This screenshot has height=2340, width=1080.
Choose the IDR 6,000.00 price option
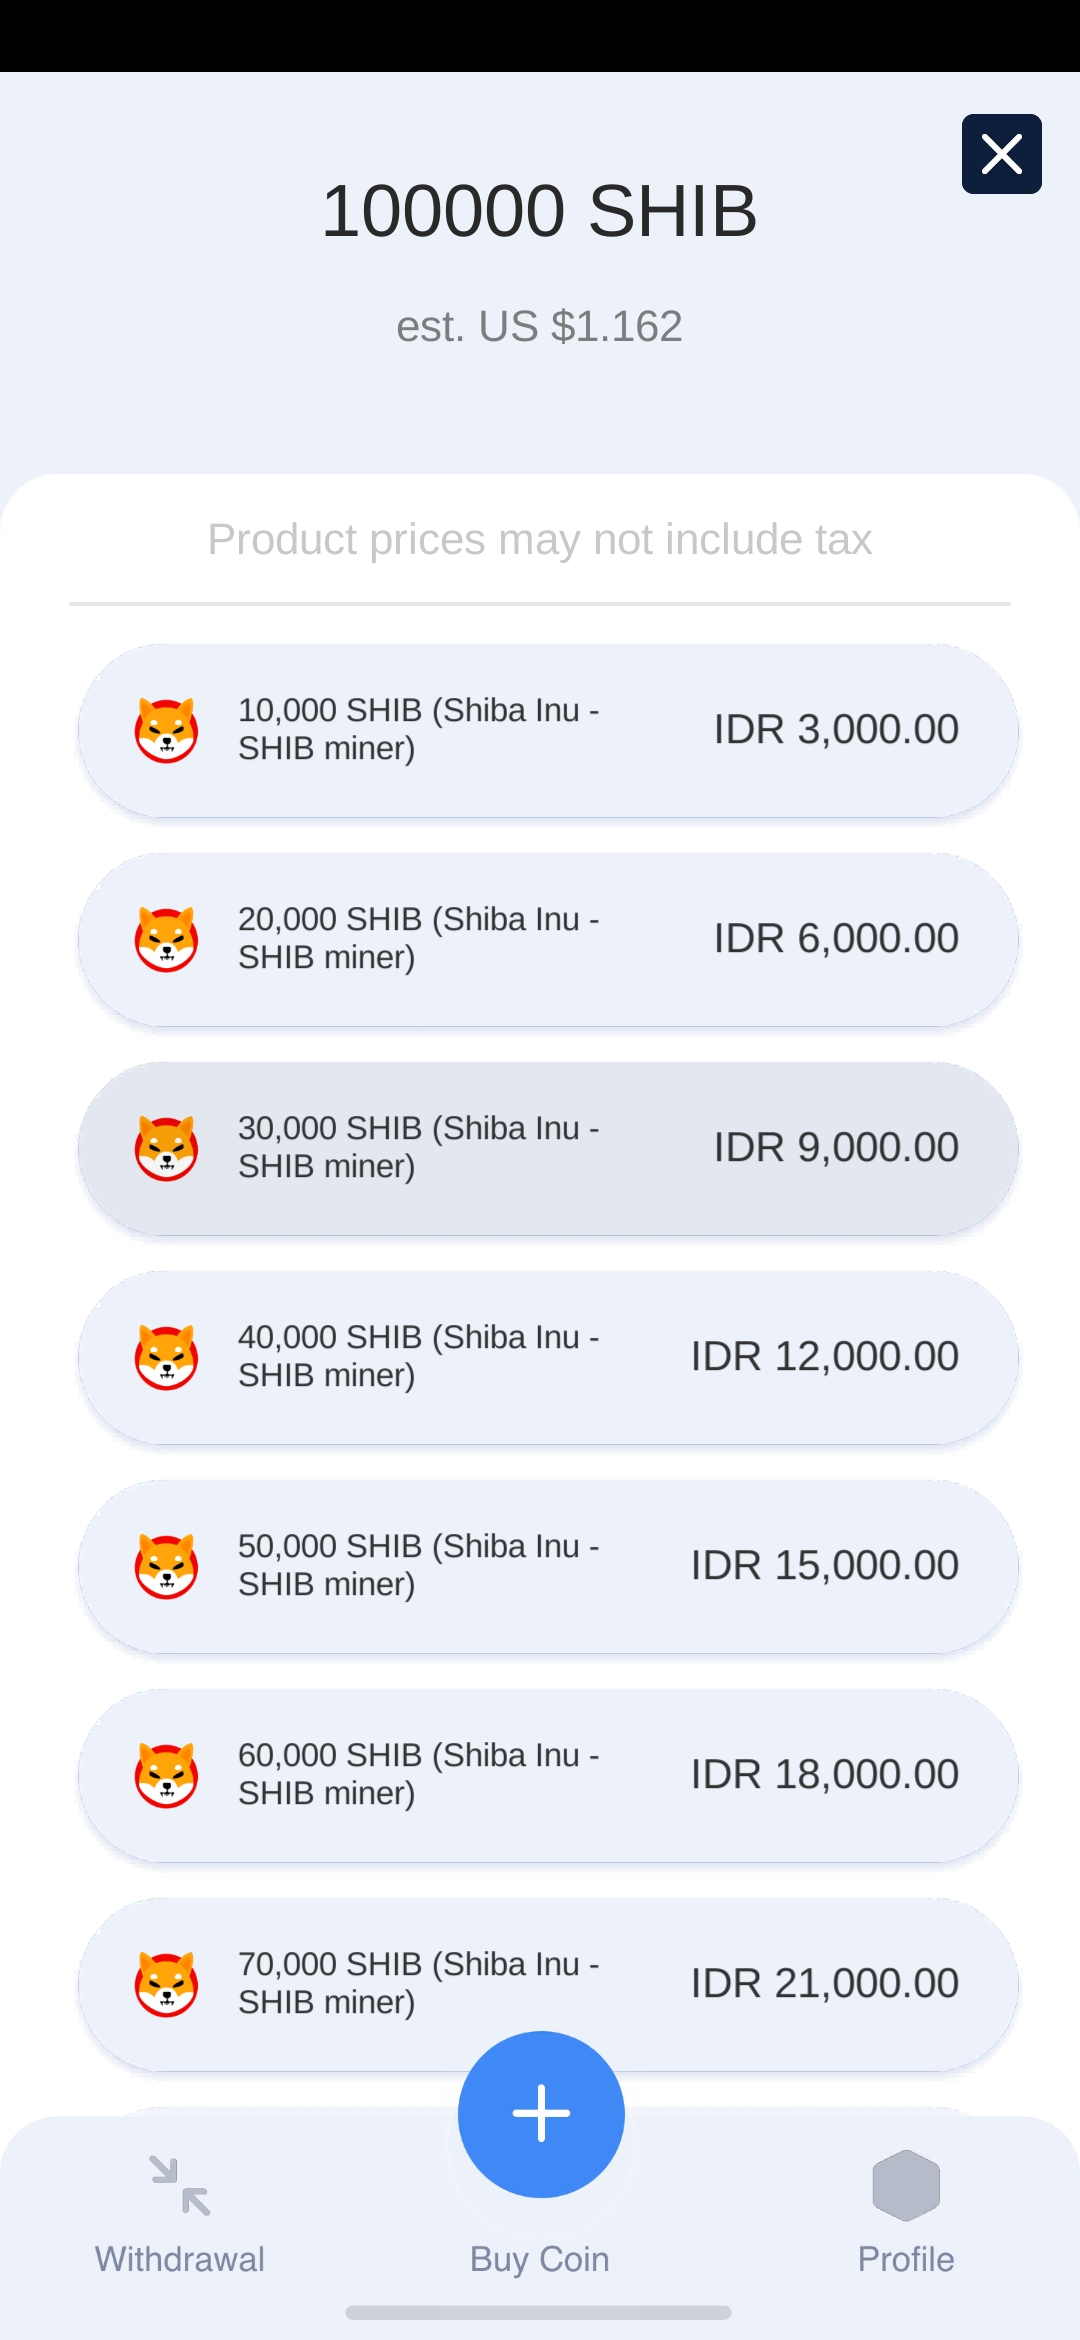coord(836,939)
